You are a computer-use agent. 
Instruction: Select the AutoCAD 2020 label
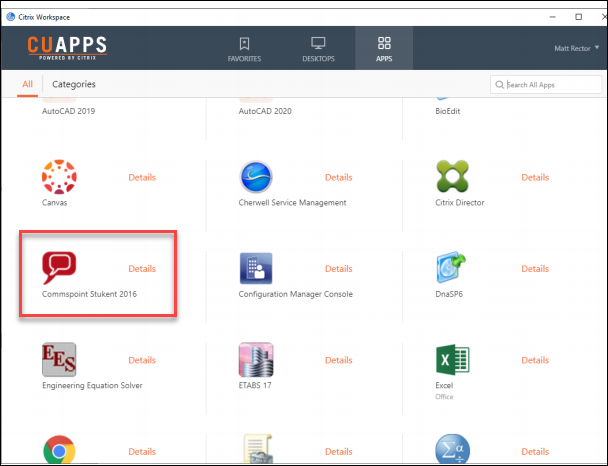265,111
